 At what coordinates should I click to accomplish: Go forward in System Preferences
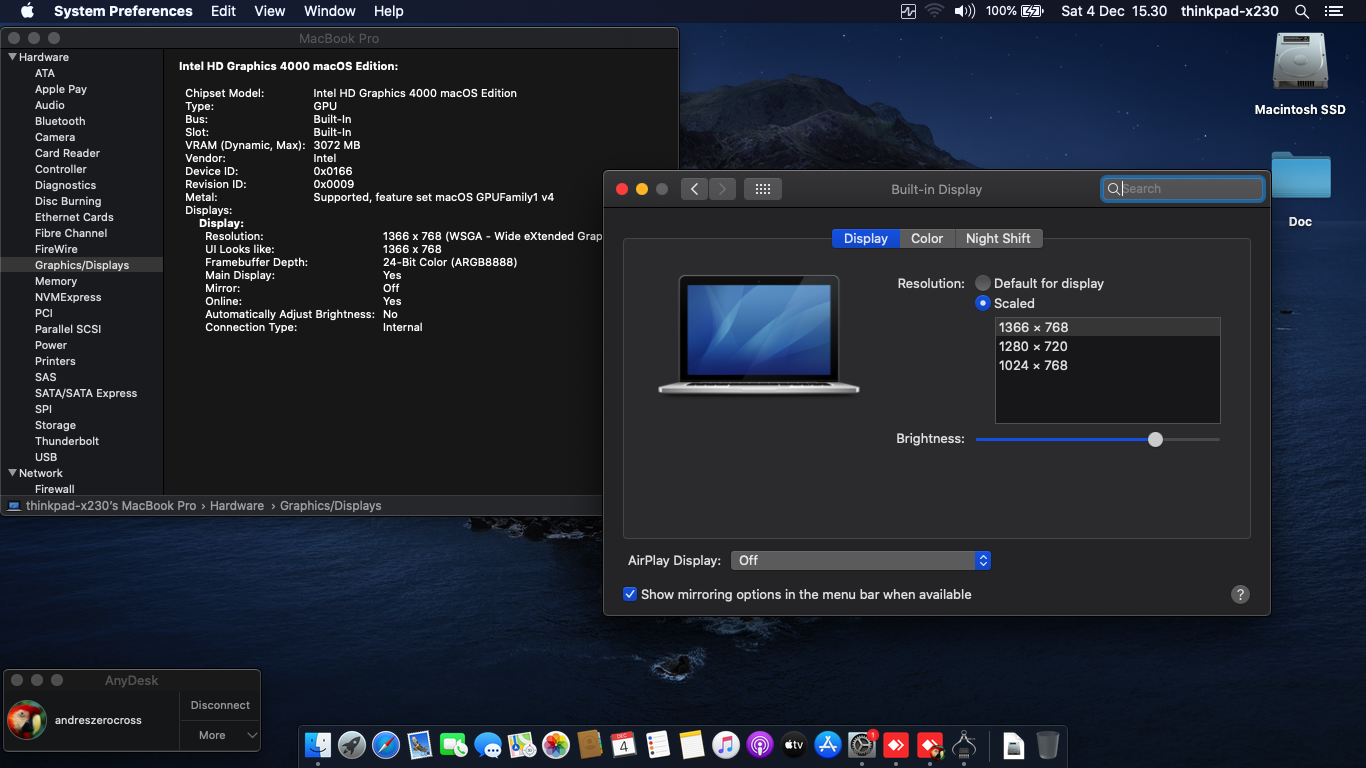(722, 189)
